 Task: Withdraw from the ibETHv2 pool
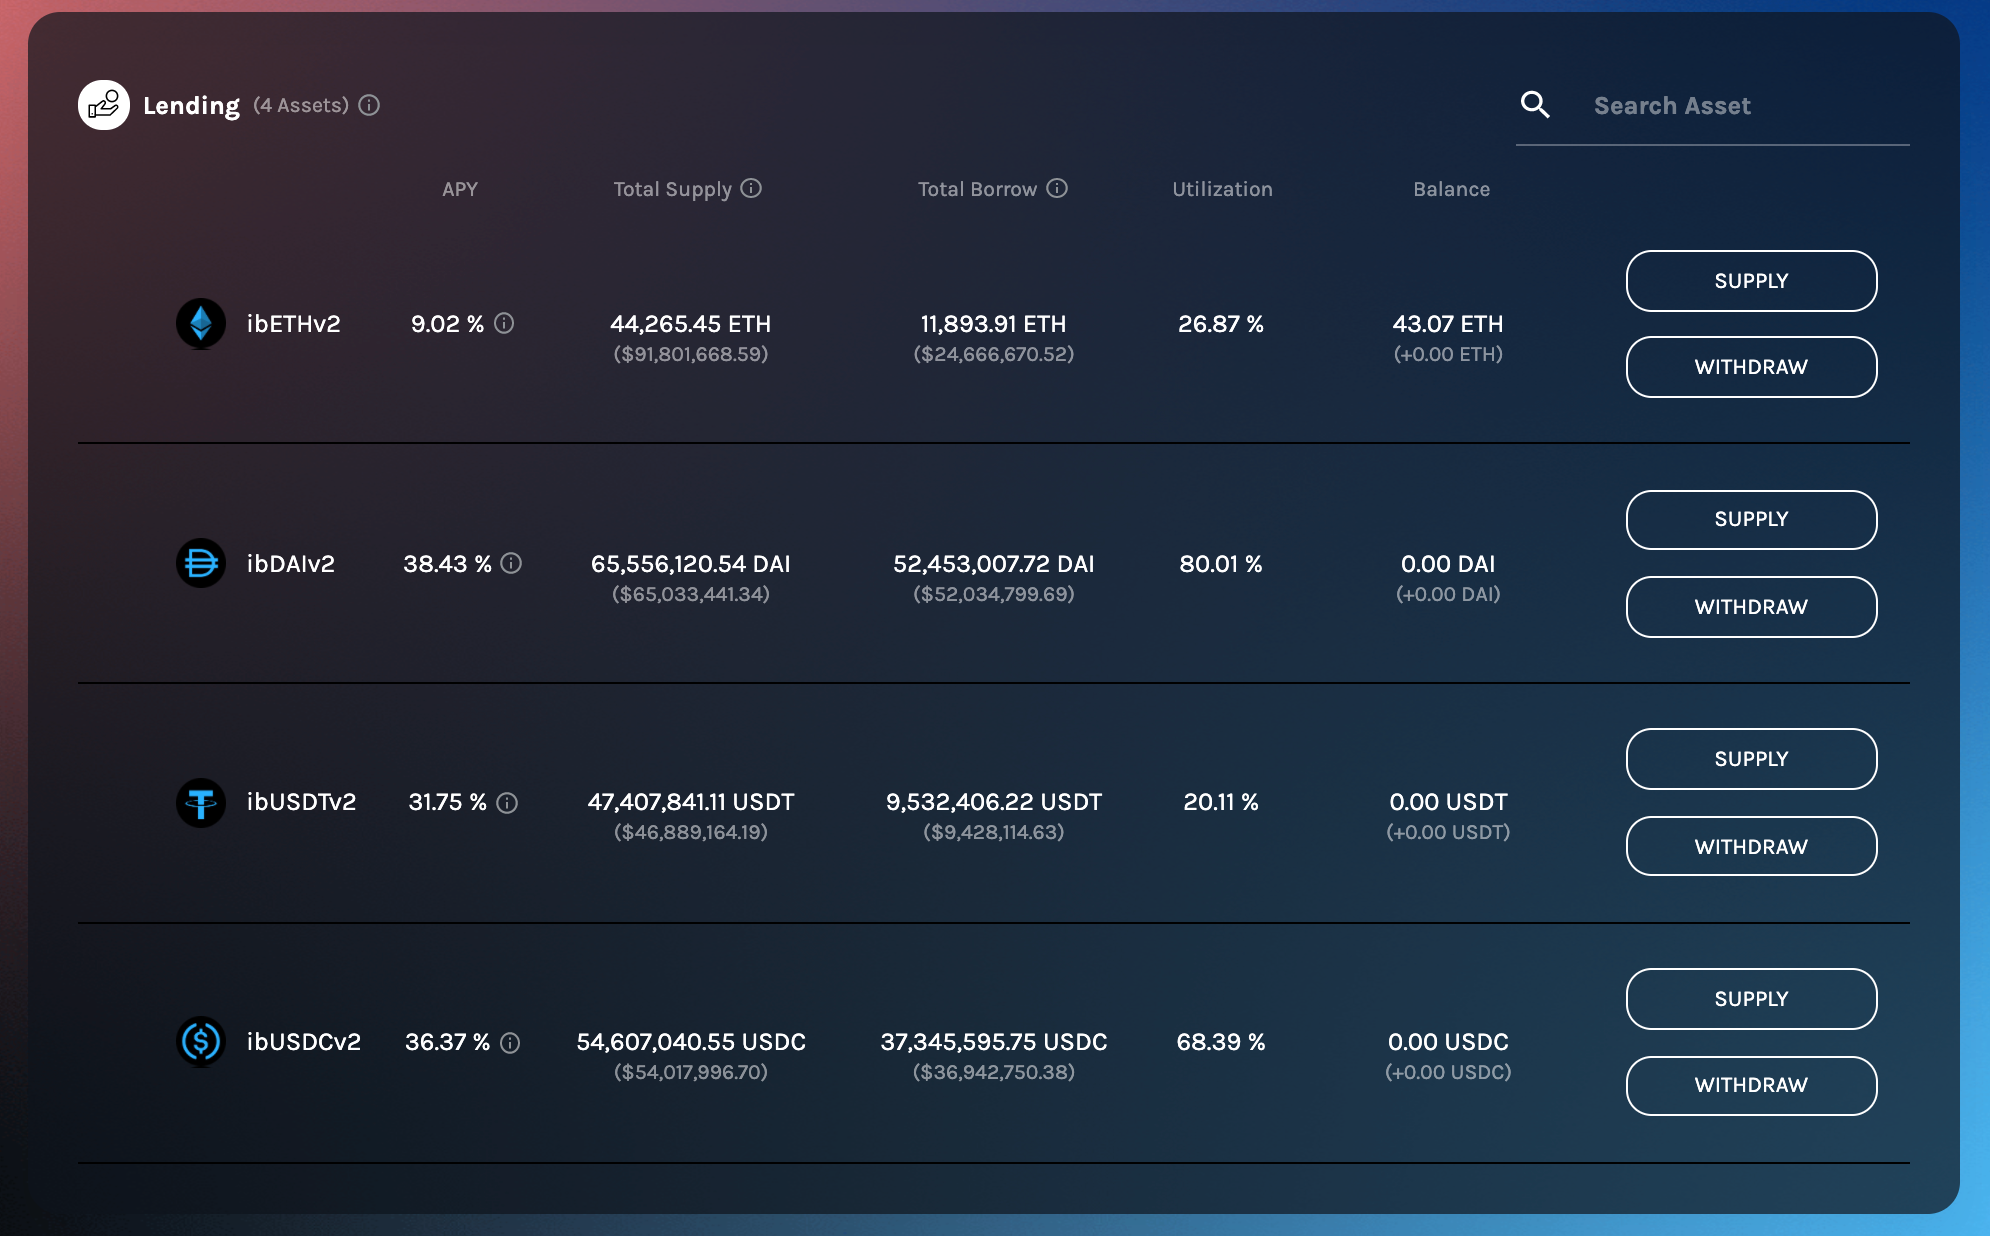[1751, 367]
